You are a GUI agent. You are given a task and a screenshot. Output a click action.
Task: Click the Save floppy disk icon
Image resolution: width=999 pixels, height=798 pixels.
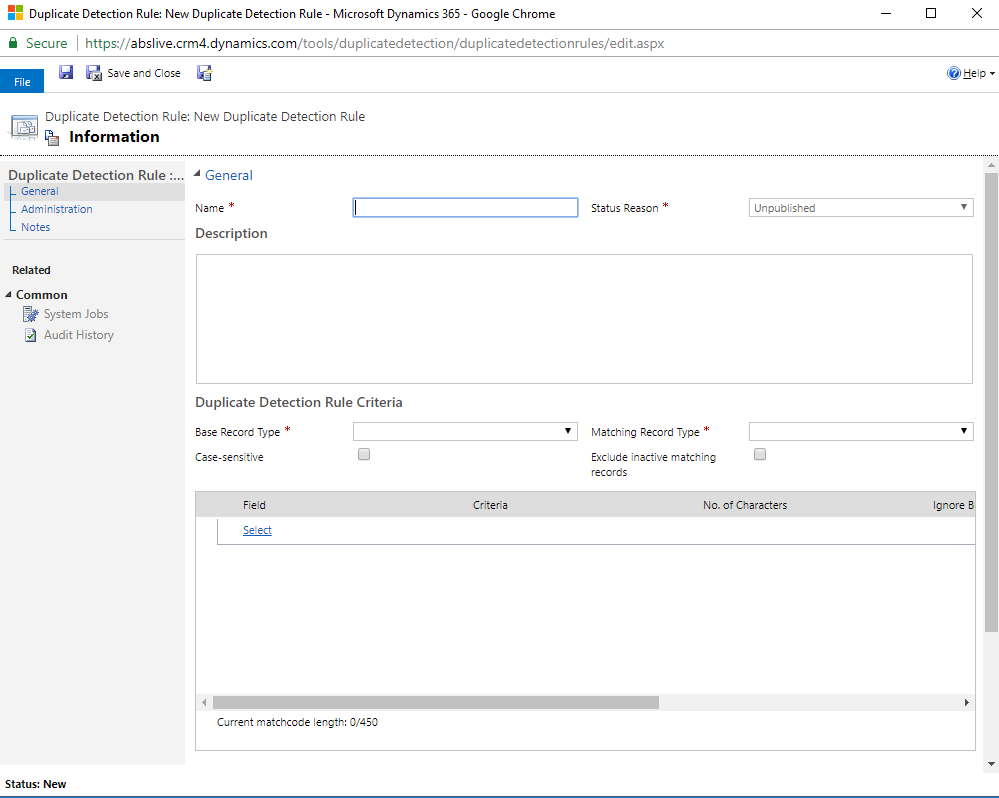coord(66,73)
